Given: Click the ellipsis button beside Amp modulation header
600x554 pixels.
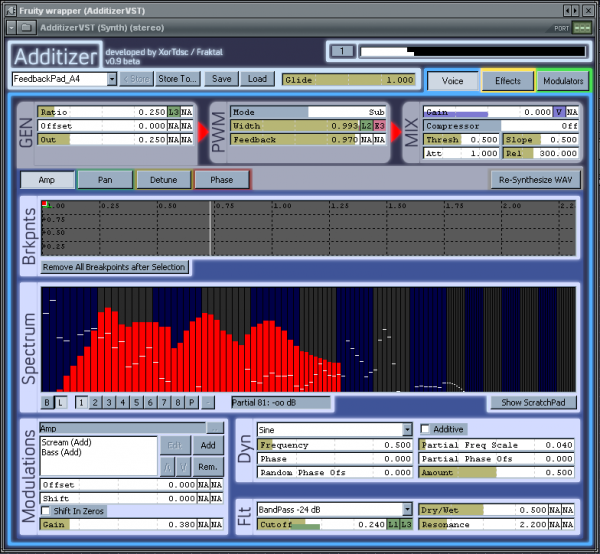Looking at the screenshot, I should (214, 428).
